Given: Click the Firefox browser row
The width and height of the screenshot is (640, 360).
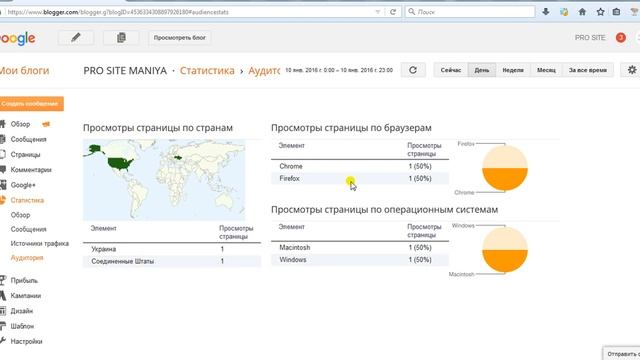Looking at the screenshot, I should coord(360,179).
